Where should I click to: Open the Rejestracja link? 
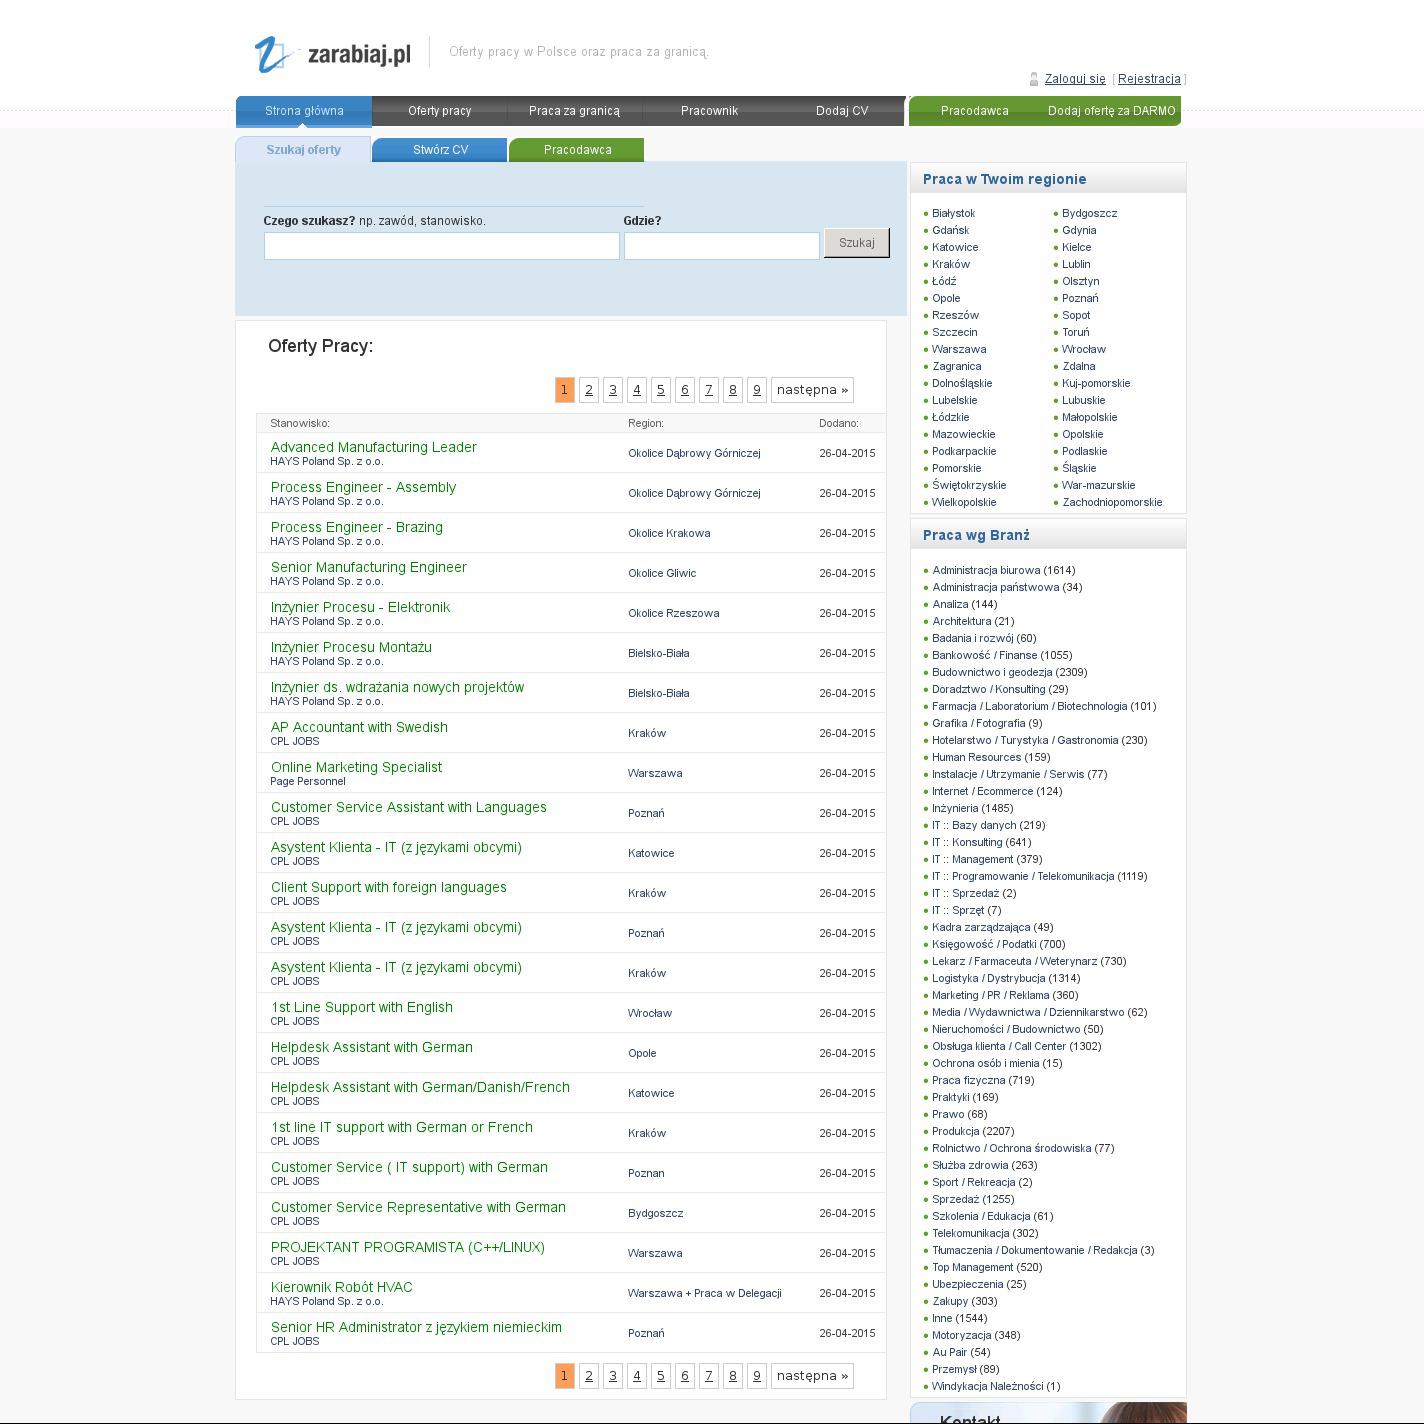(x=1148, y=79)
